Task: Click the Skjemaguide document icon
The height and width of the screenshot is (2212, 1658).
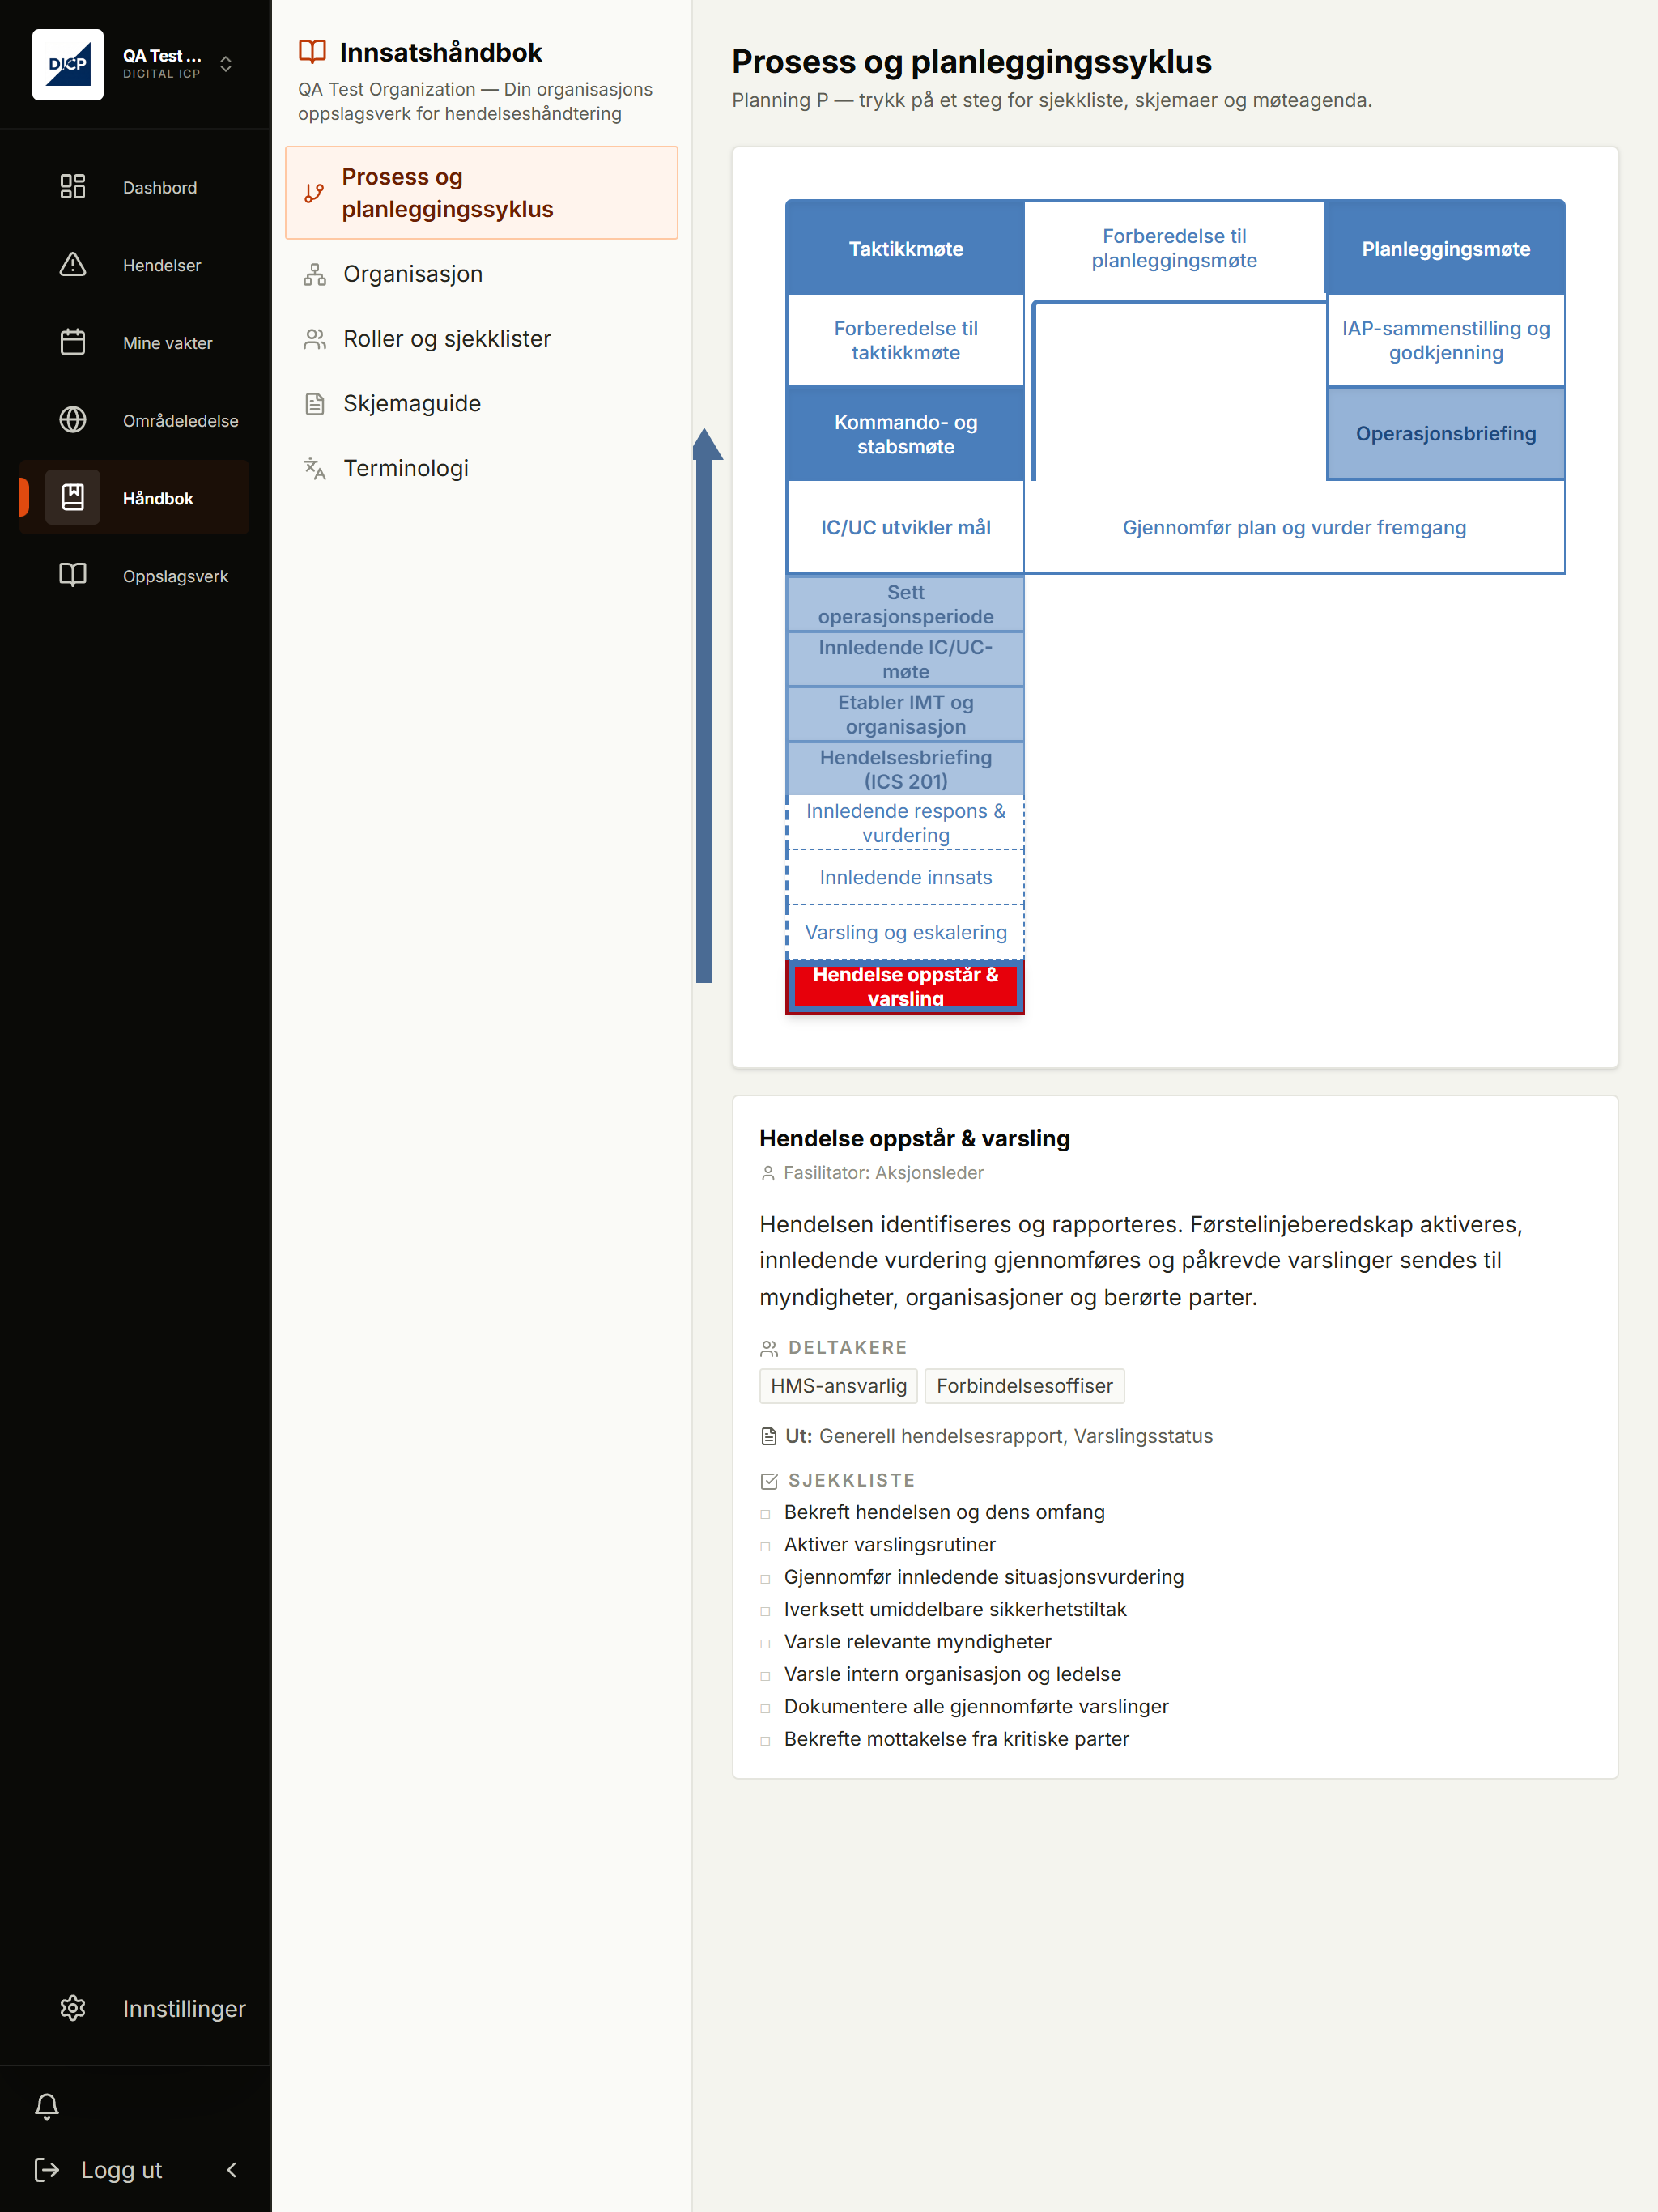Action: (315, 404)
